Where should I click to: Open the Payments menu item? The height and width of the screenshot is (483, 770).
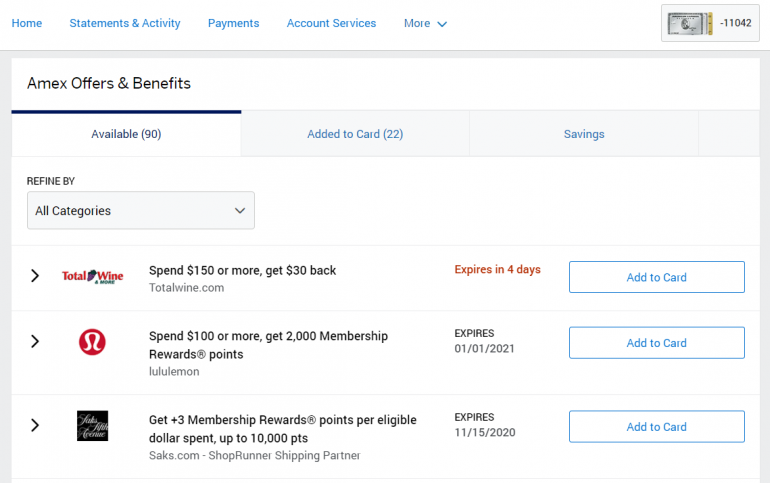[233, 23]
